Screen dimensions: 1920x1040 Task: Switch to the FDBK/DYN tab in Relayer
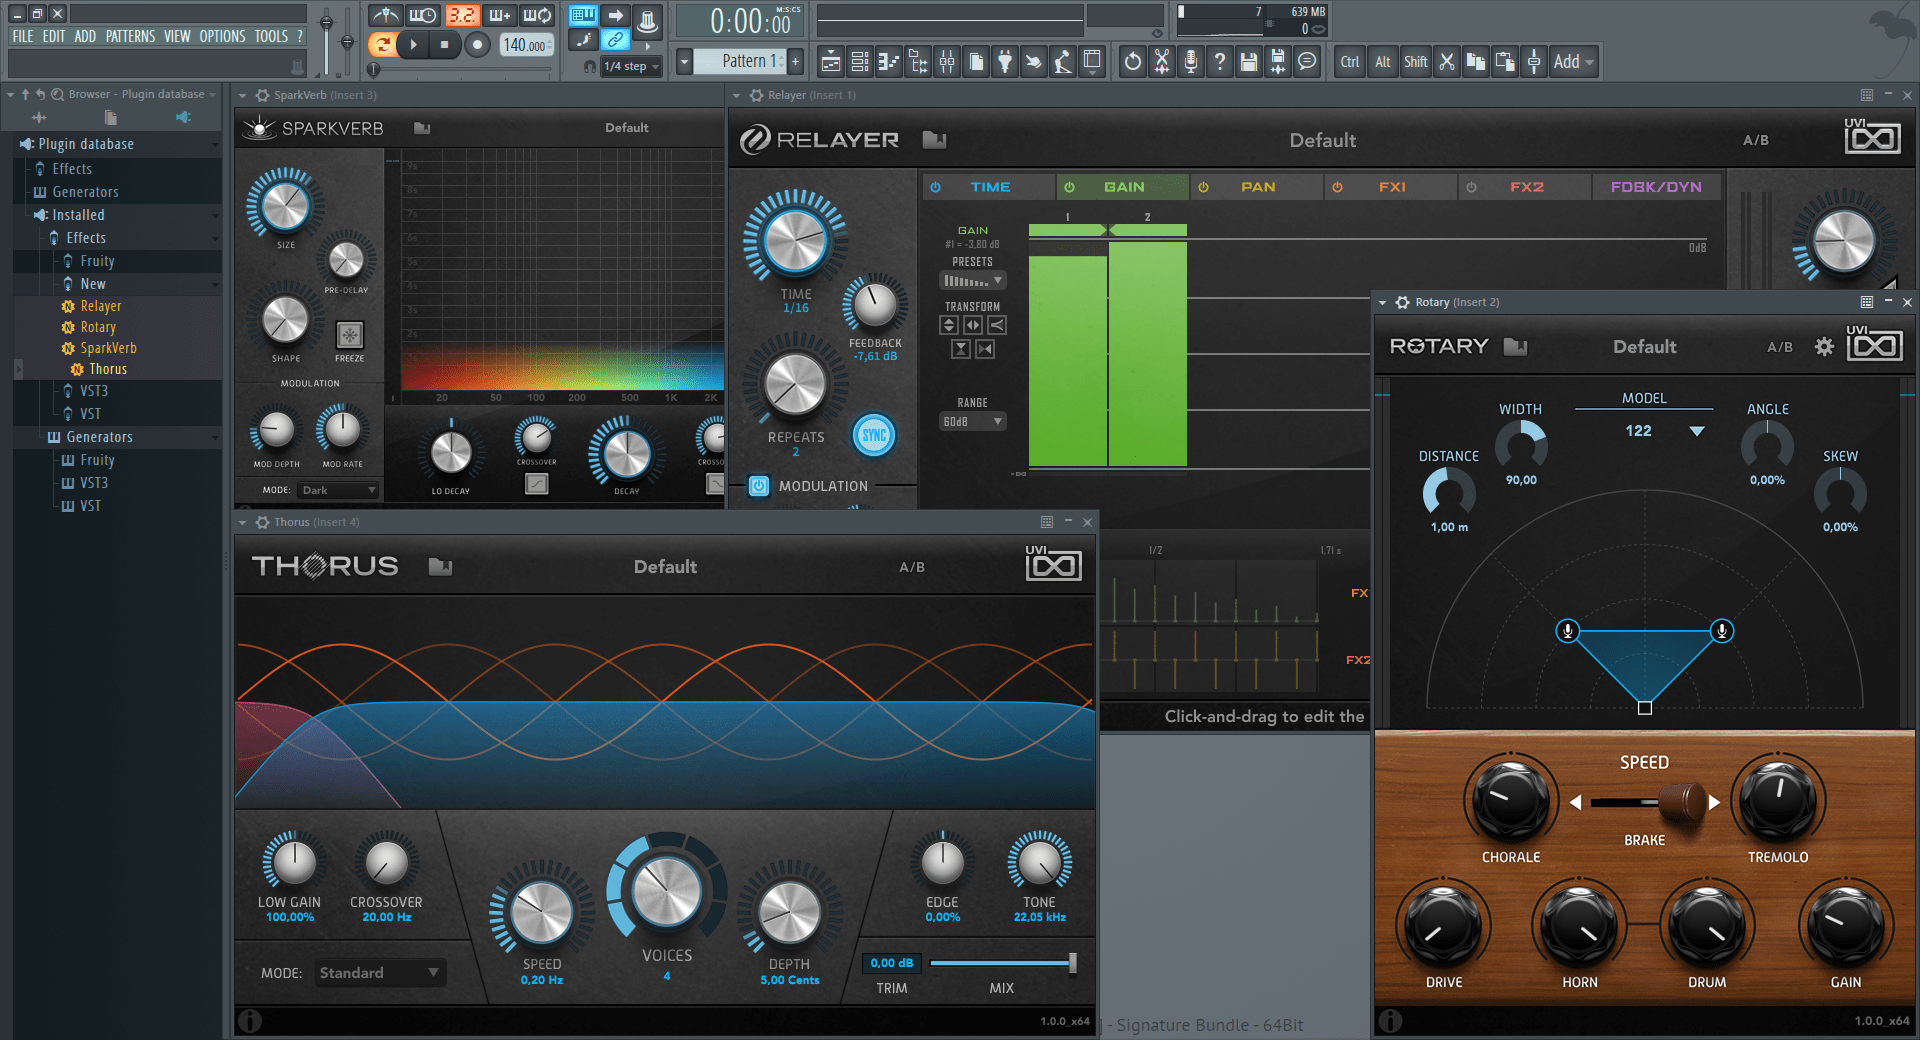(x=1656, y=187)
